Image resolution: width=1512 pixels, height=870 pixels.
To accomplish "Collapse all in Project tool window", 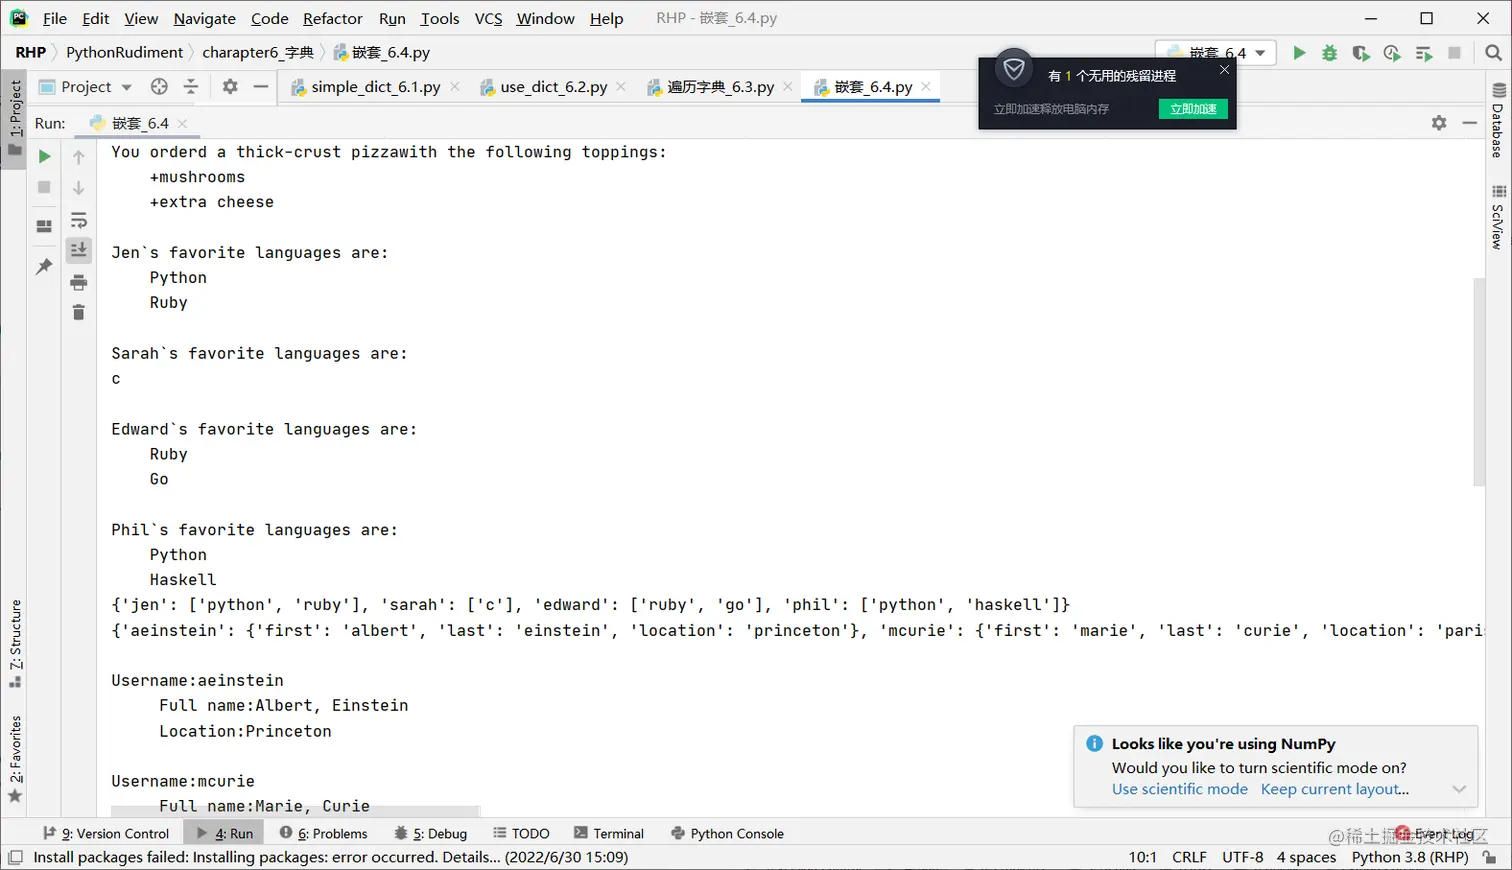I will pos(191,87).
